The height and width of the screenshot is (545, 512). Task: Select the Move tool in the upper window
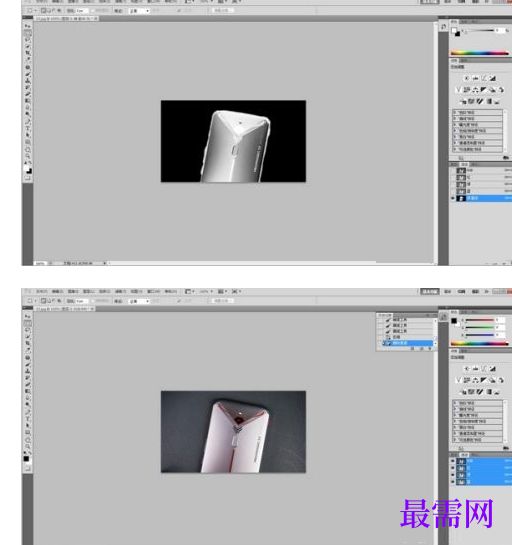point(27,26)
